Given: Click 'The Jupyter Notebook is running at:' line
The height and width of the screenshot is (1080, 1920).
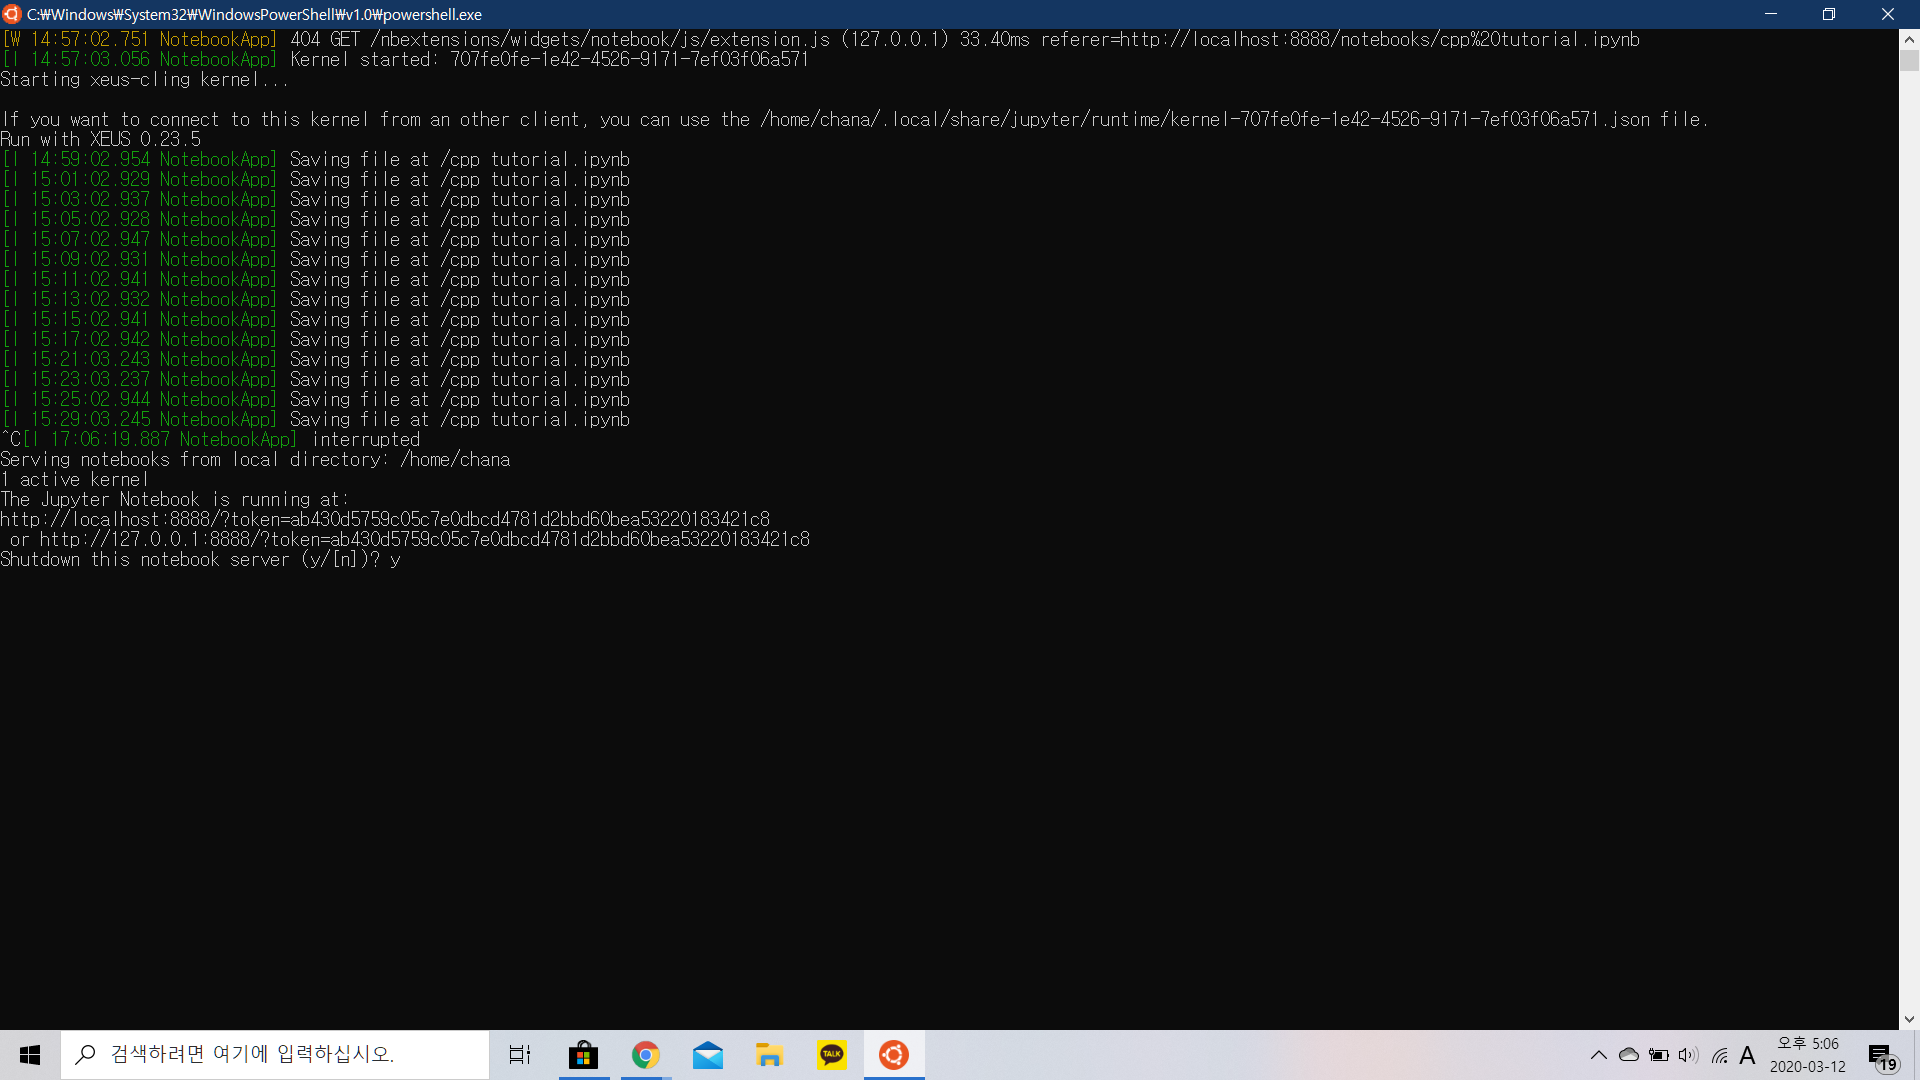Looking at the screenshot, I should click(x=175, y=500).
